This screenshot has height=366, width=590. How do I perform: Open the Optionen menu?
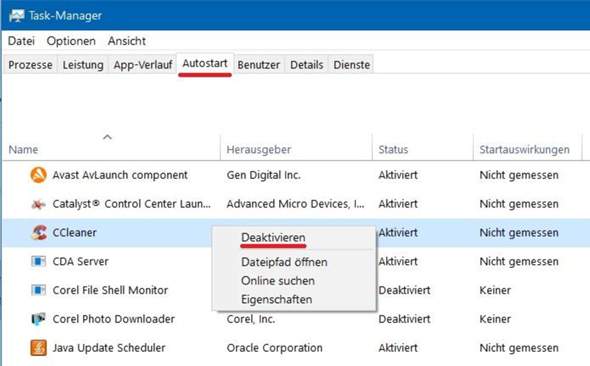pyautogui.click(x=71, y=41)
